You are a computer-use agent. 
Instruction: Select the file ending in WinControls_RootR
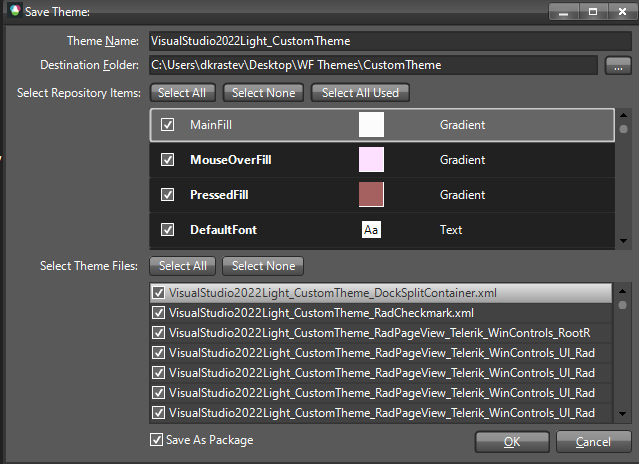(x=379, y=333)
